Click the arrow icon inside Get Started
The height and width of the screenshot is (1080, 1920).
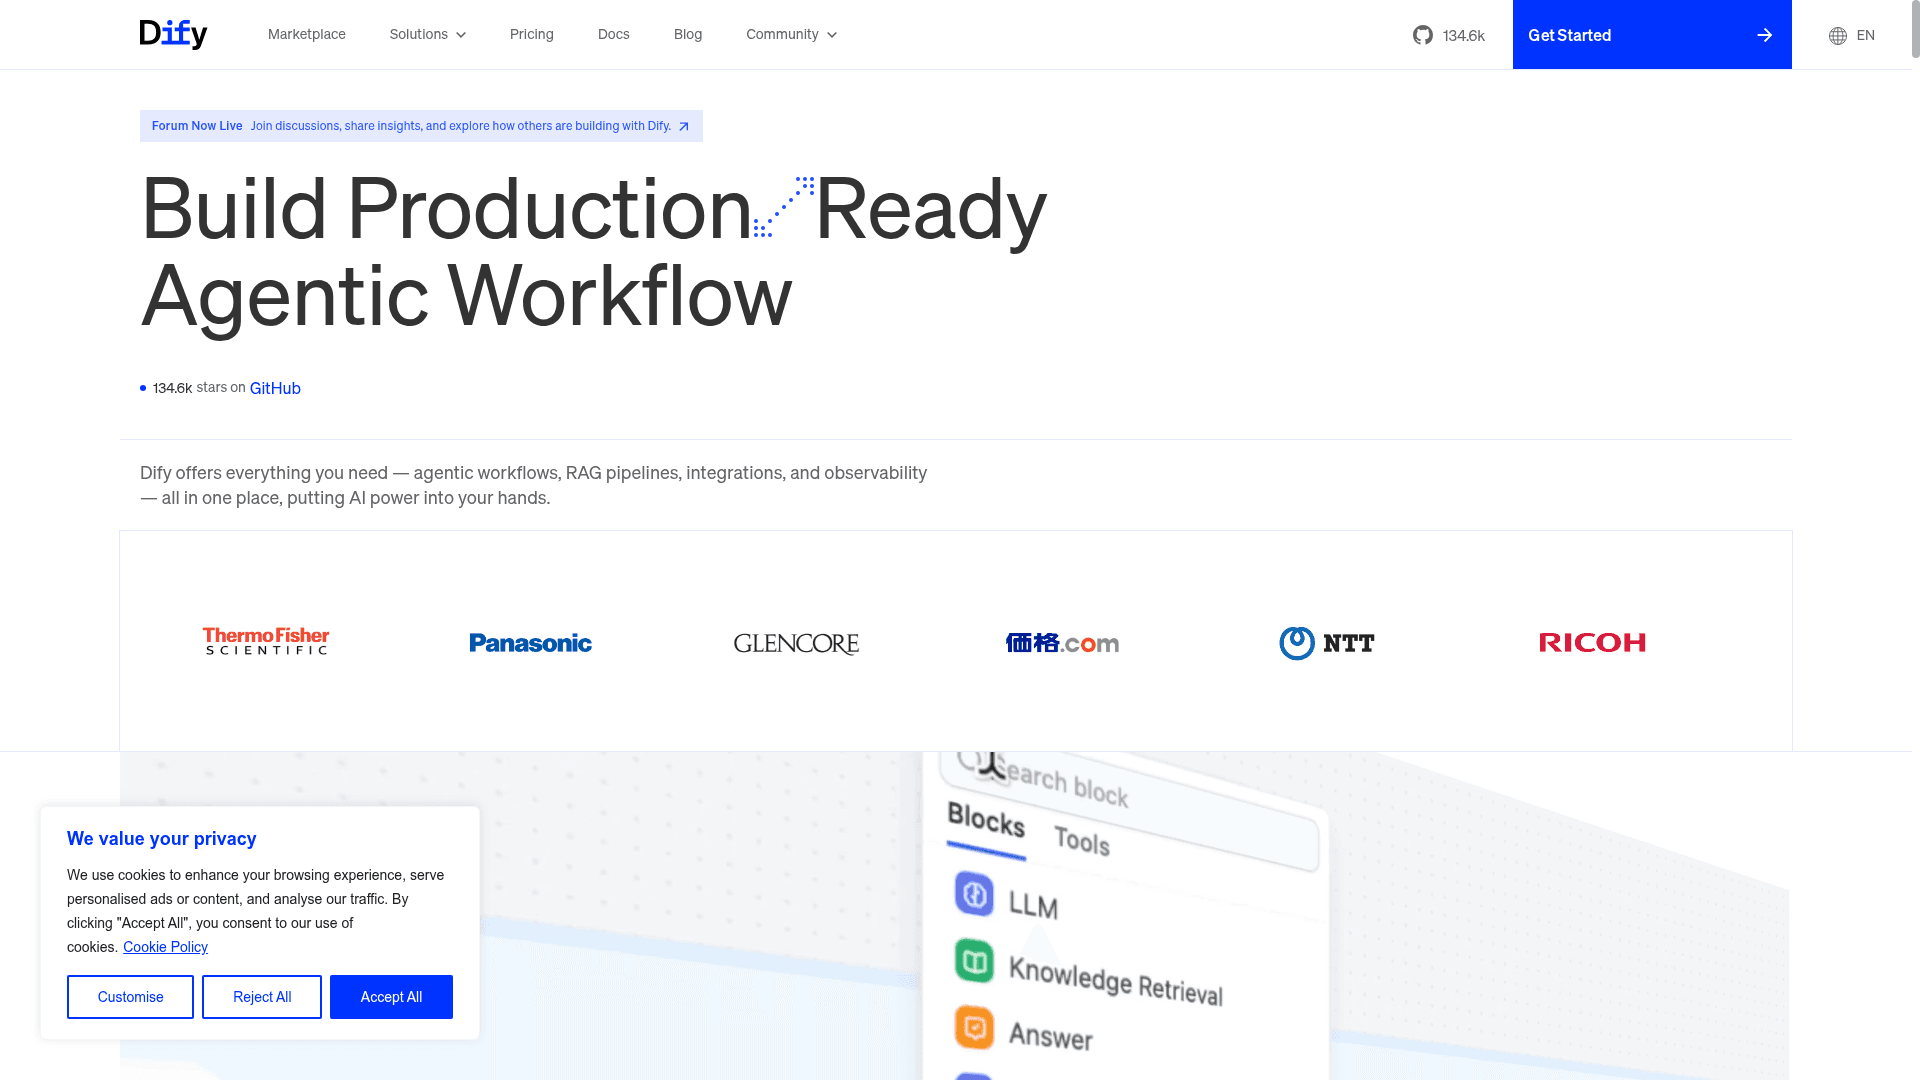point(1763,34)
